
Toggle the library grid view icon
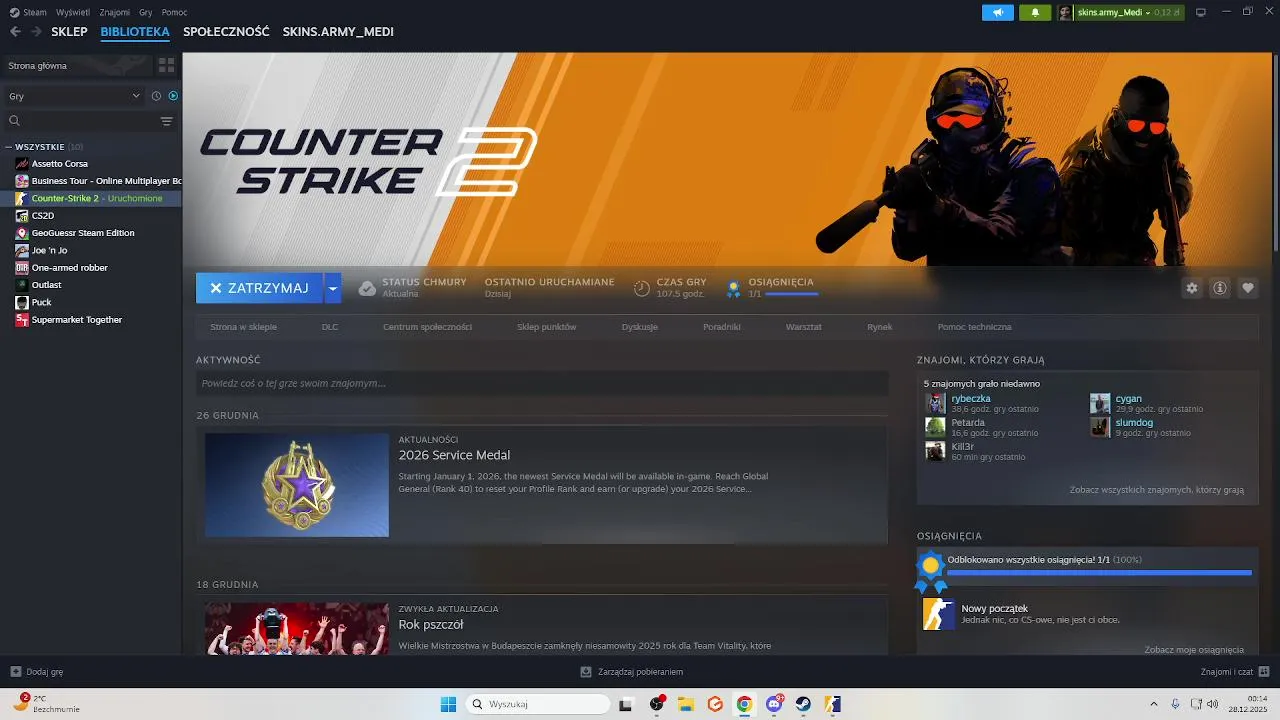pos(166,65)
